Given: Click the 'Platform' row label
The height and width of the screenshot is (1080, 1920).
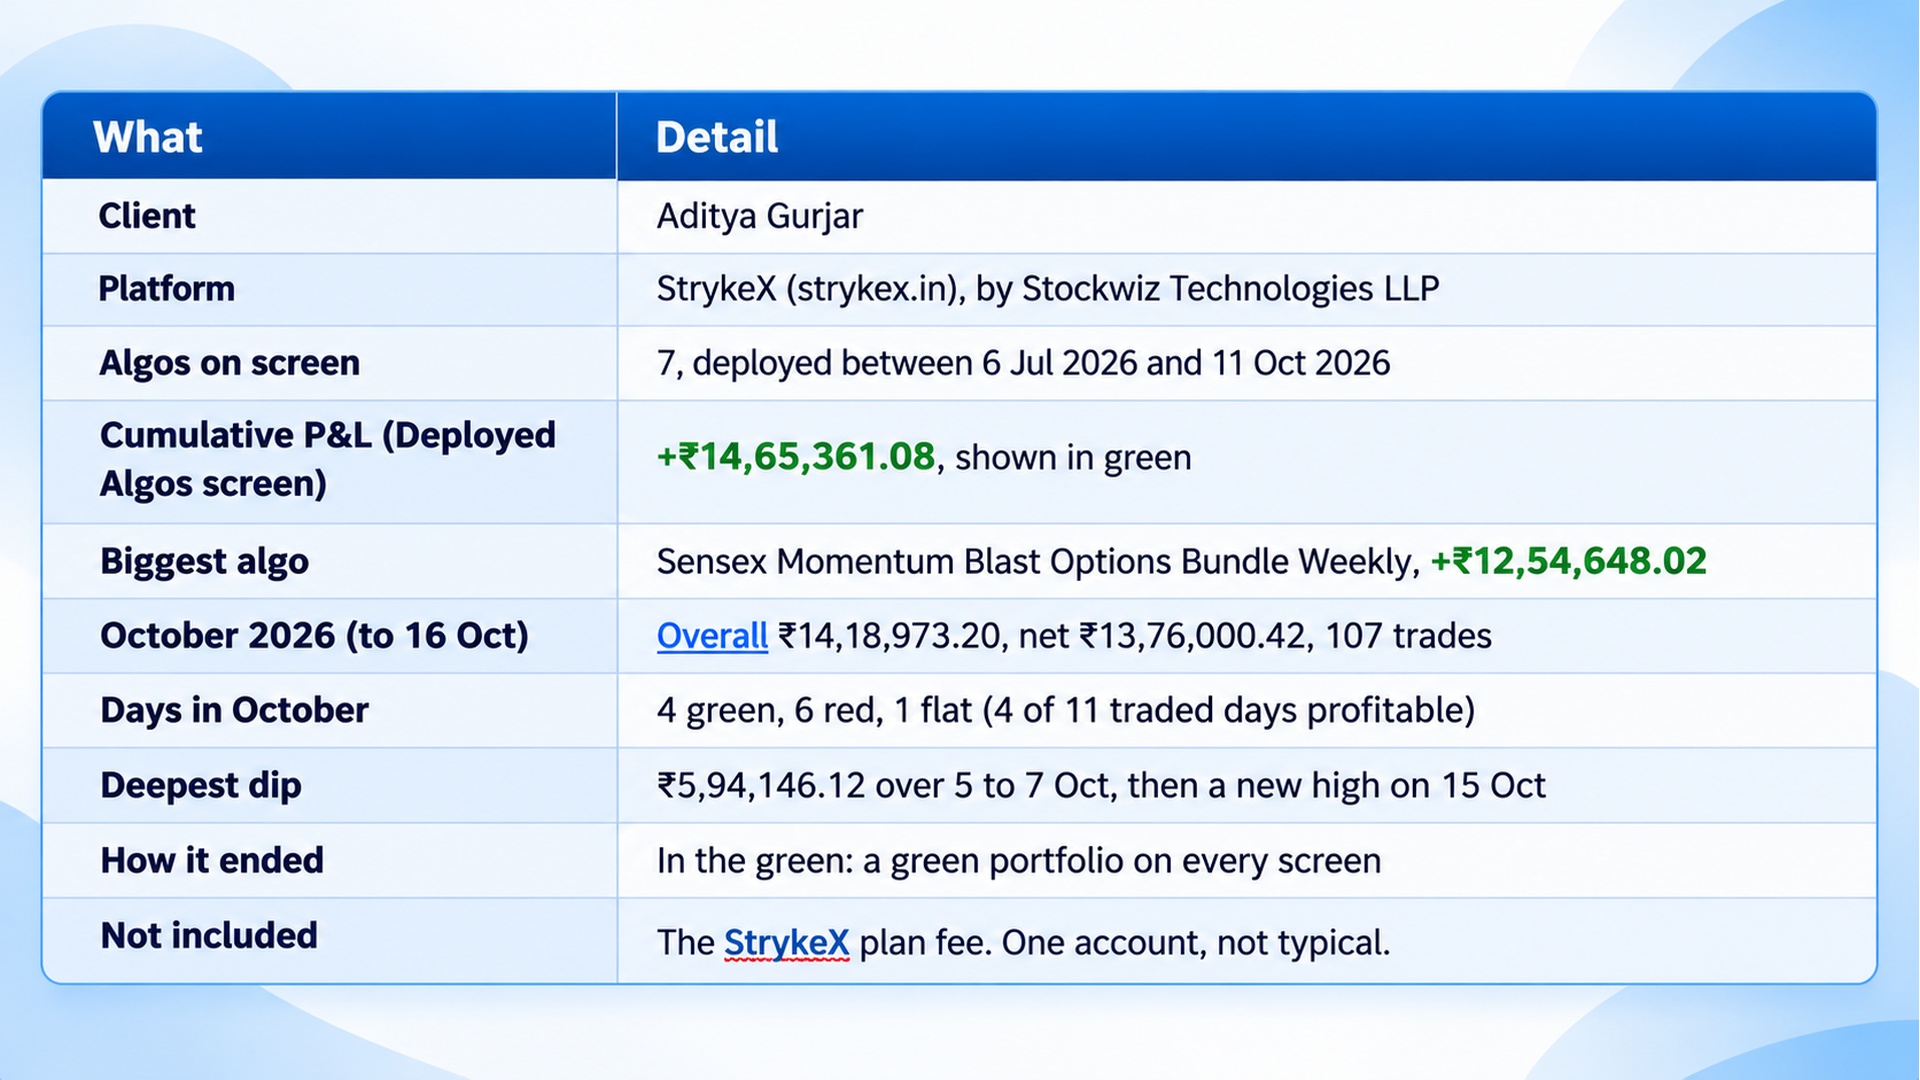Looking at the screenshot, I should pos(167,289).
